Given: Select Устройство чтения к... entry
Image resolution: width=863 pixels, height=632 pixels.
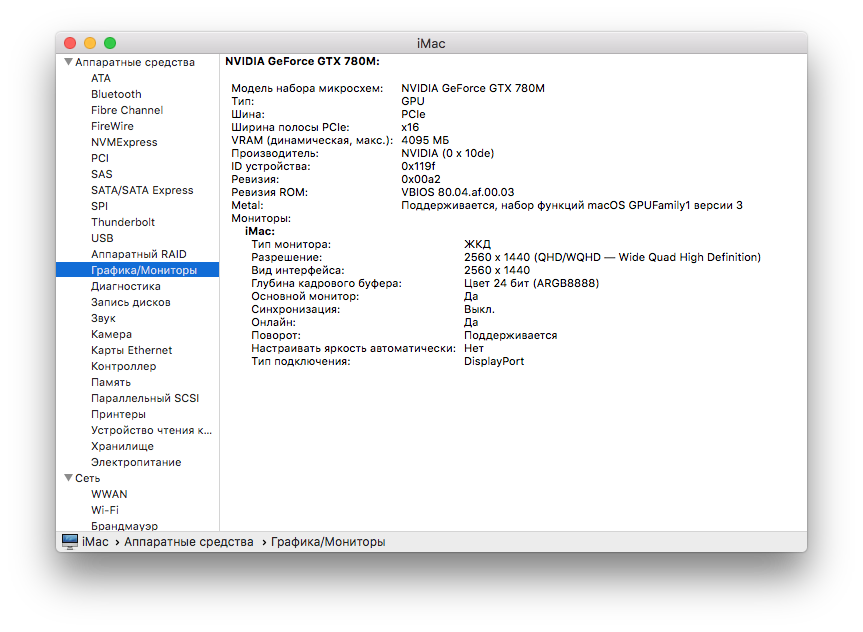Looking at the screenshot, I should 151,430.
